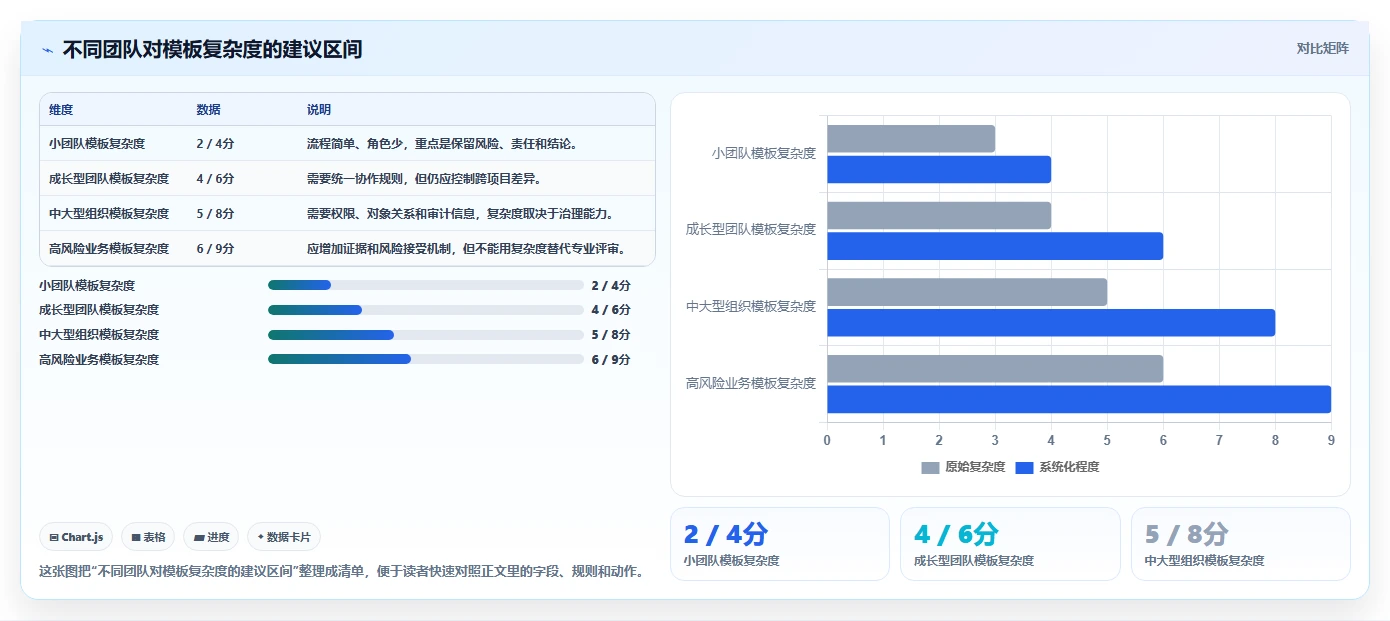Click the 成长型团队模板复杂度 progress bar
Image resolution: width=1390 pixels, height=621 pixels.
425,310
